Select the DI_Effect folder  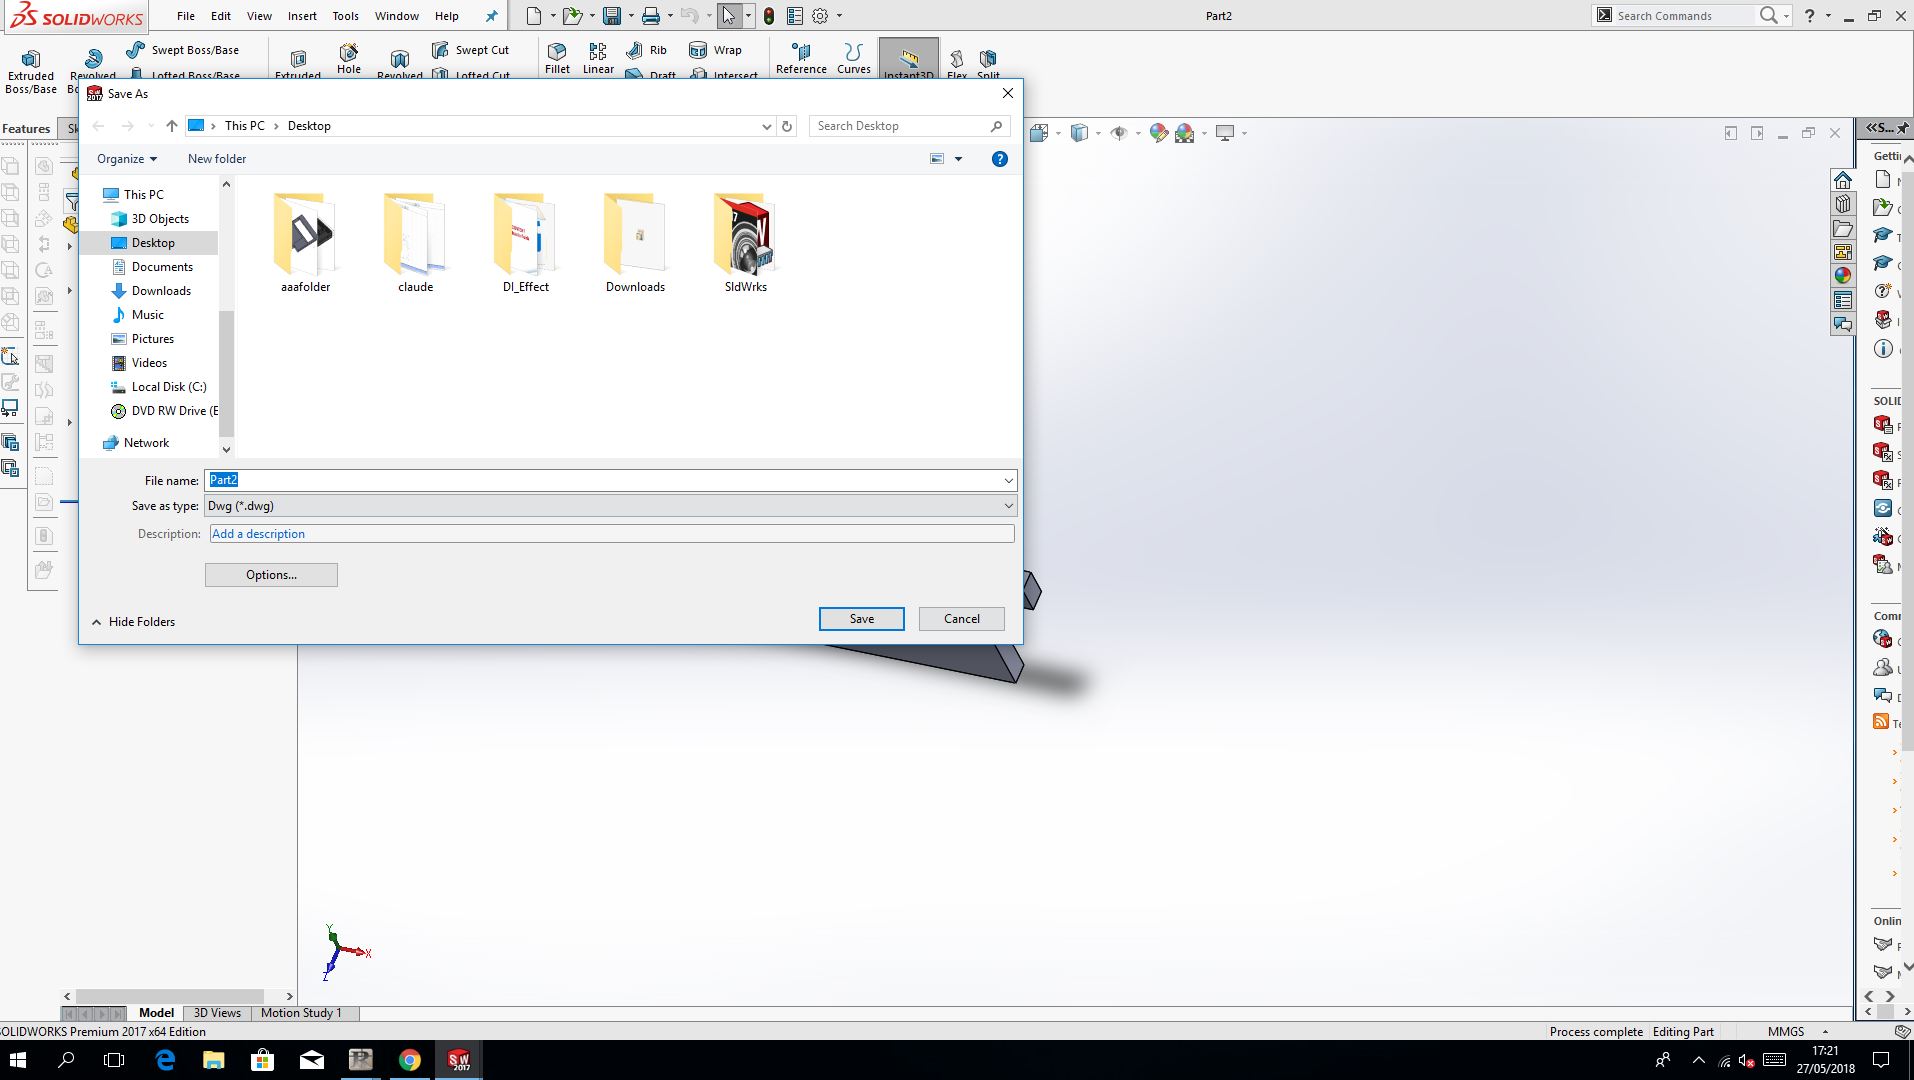[x=526, y=243]
